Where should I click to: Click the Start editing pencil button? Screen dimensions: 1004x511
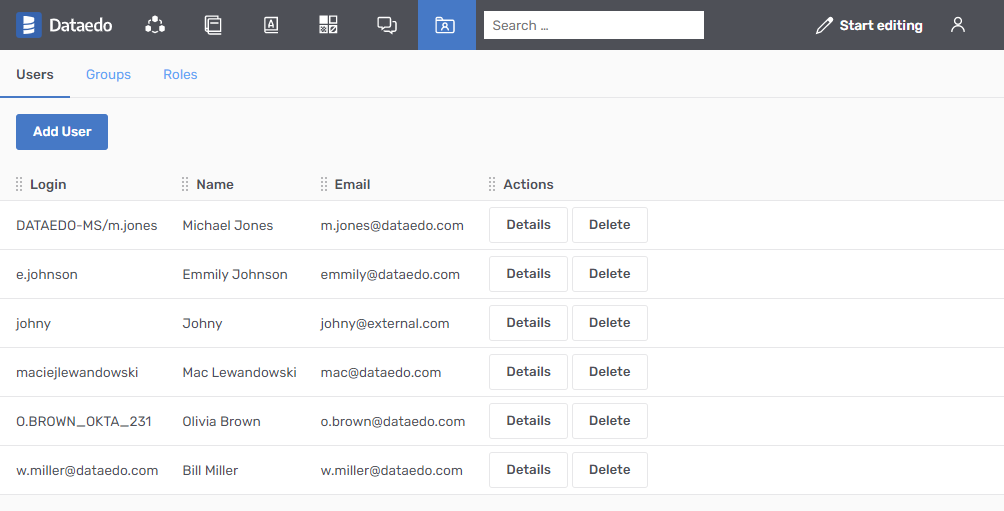pyautogui.click(x=868, y=25)
